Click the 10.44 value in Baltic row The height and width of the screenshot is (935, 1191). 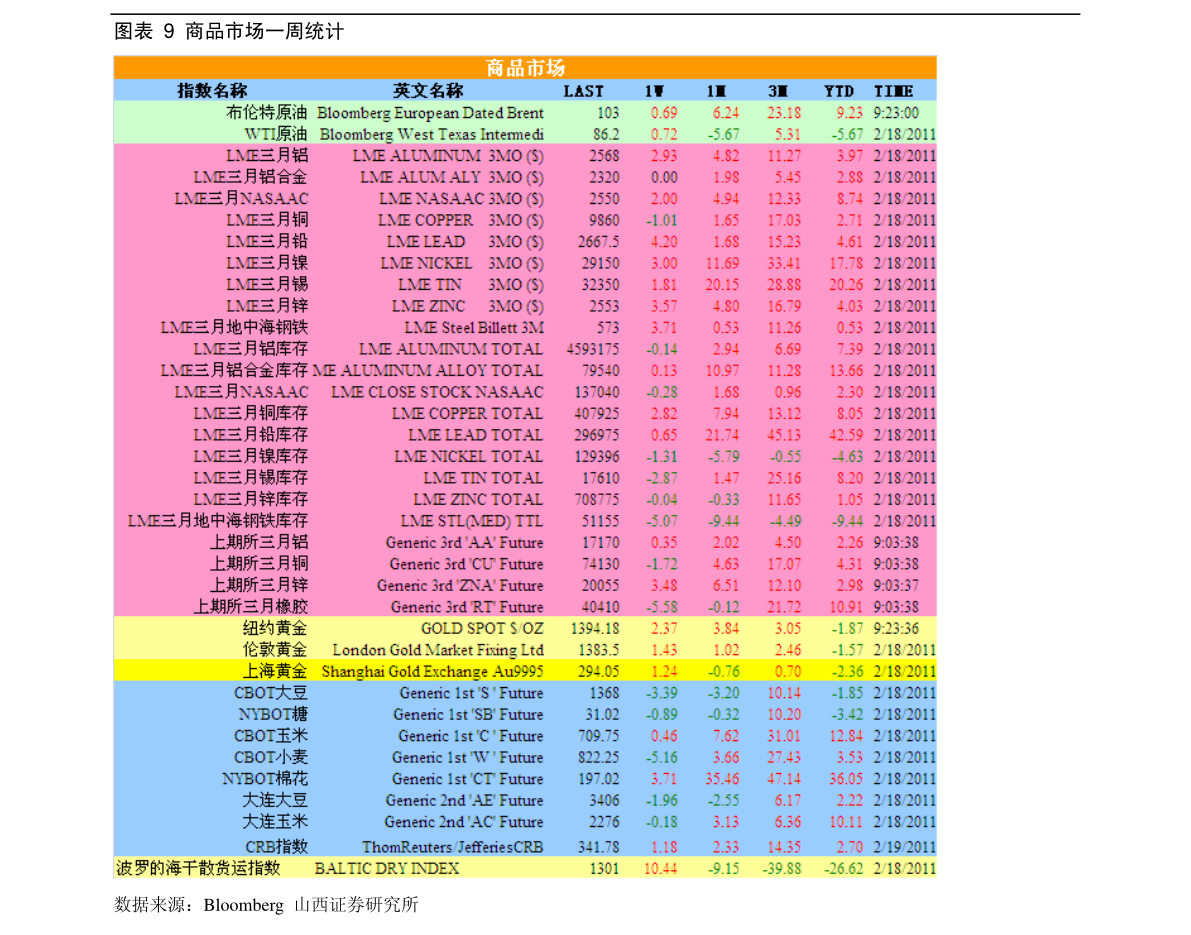660,868
